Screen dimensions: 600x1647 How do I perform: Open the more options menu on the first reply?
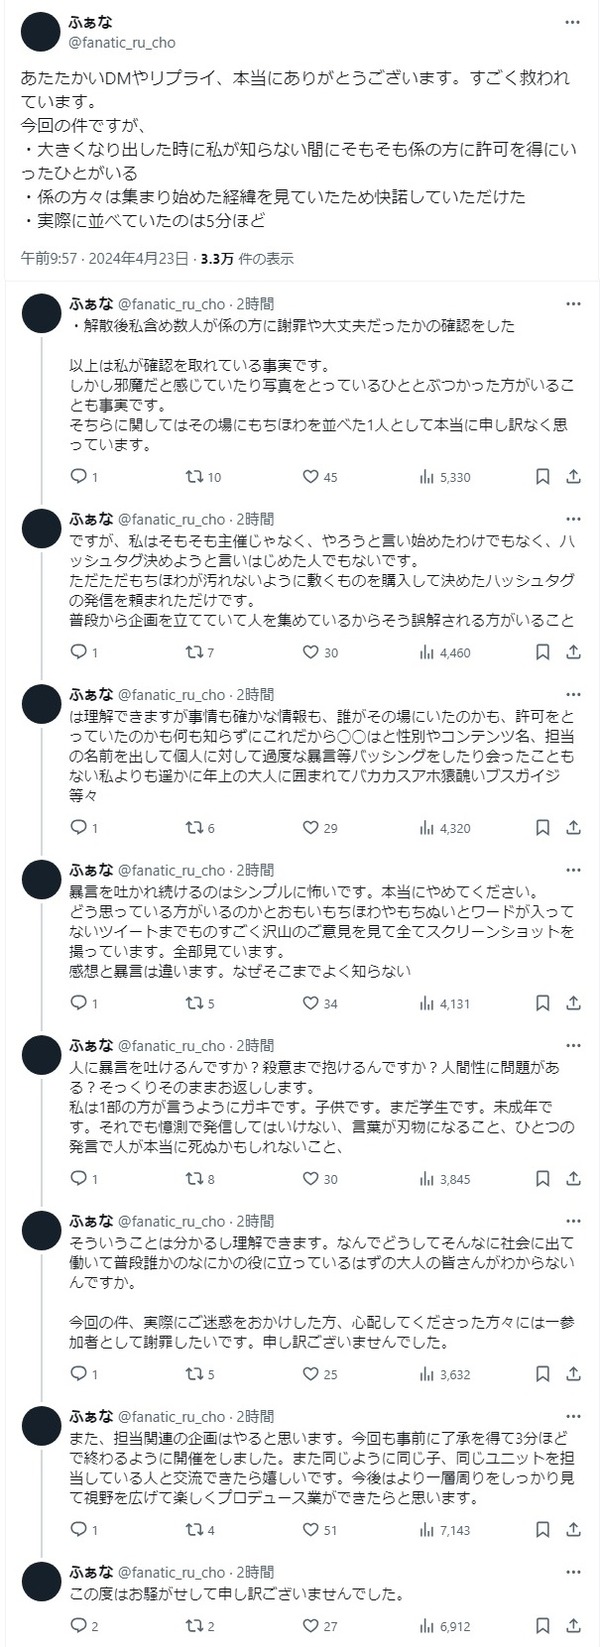click(574, 303)
